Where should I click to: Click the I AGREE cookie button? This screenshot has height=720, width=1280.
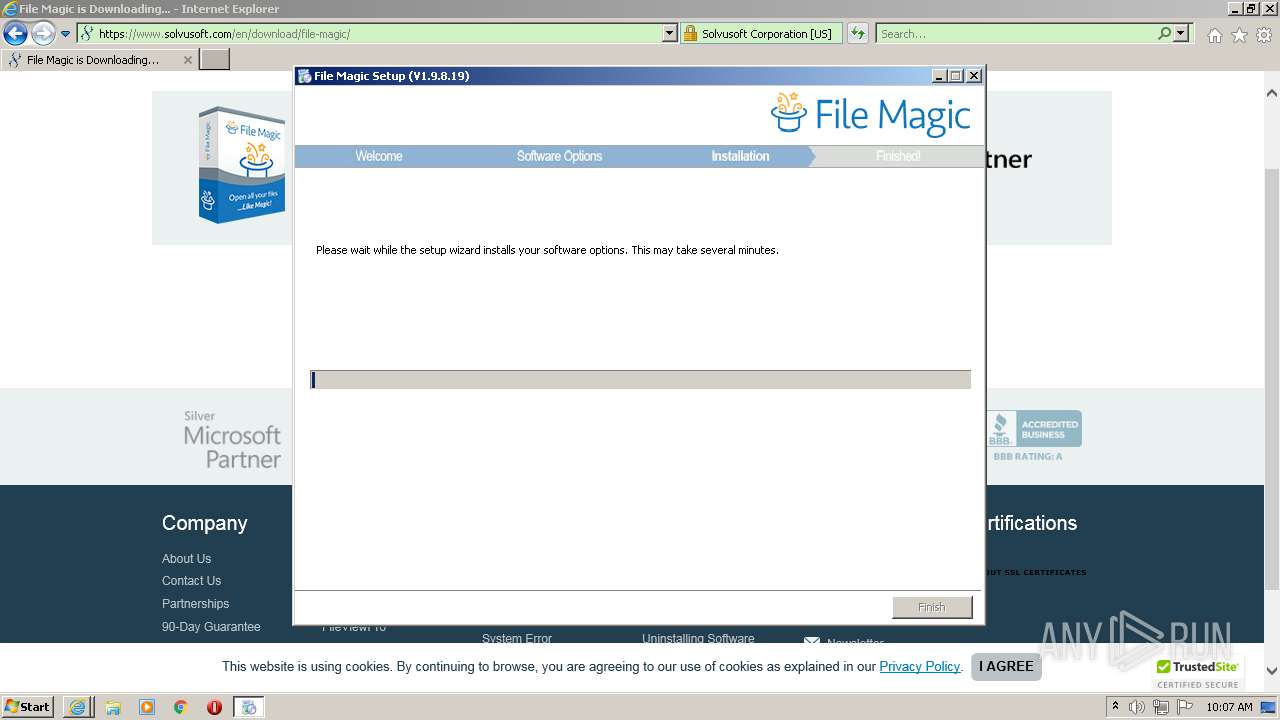point(1006,666)
